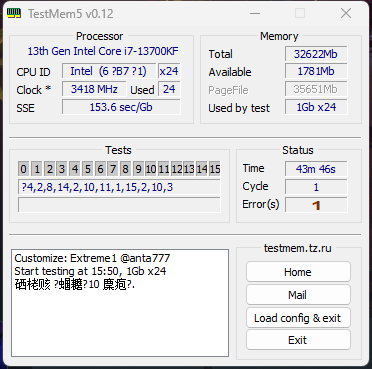Click the Start testing at 15:50 line
Screen dimensions: 372x369
(x=90, y=271)
